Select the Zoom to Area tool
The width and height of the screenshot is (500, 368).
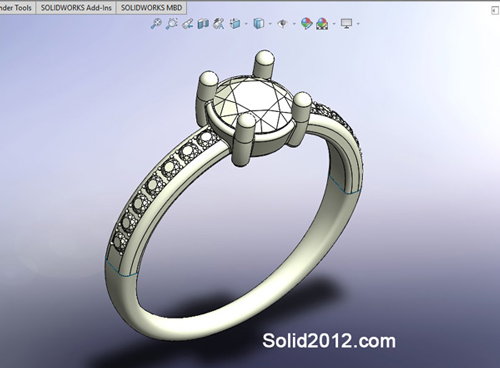point(172,24)
